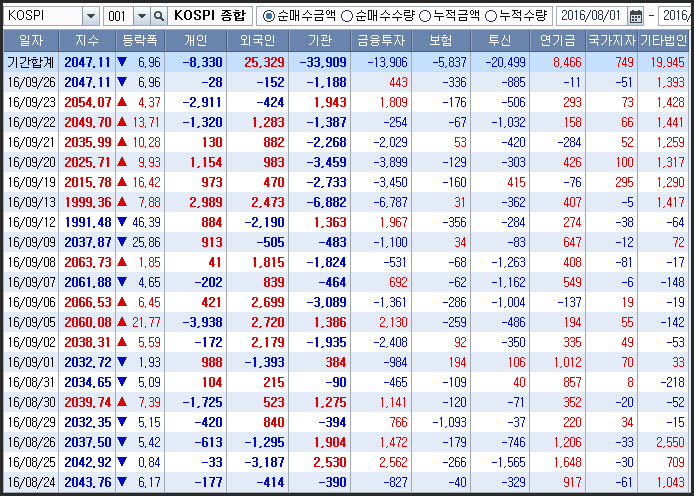
Task: Click individual total value -8,330
Action: pos(202,62)
